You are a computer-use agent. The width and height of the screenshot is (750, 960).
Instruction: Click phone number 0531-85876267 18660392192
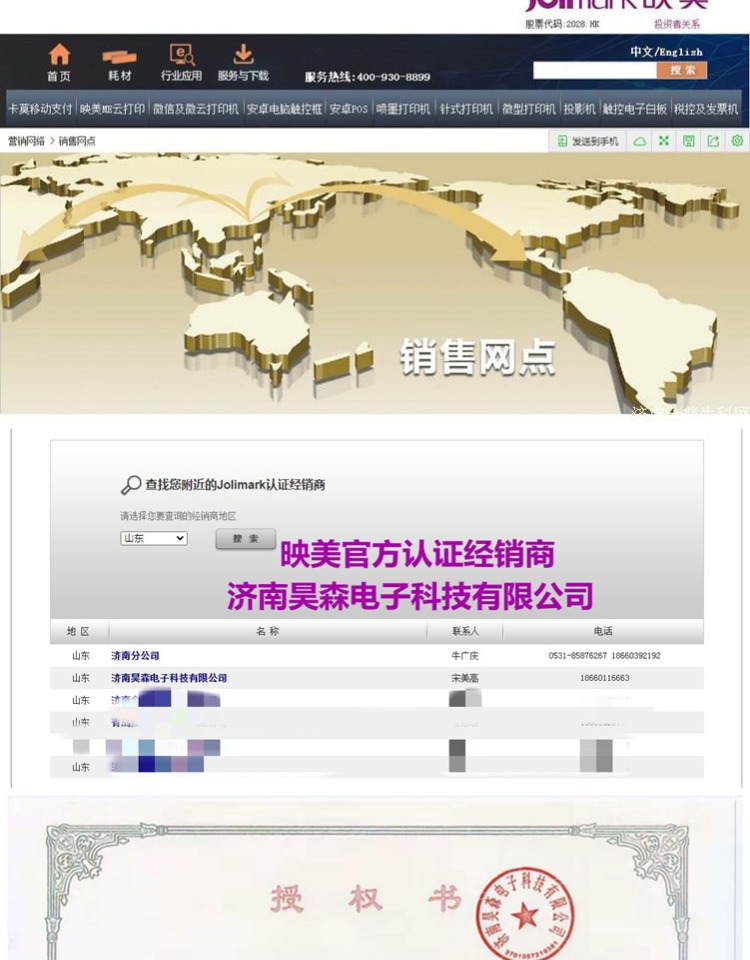pyautogui.click(x=604, y=656)
